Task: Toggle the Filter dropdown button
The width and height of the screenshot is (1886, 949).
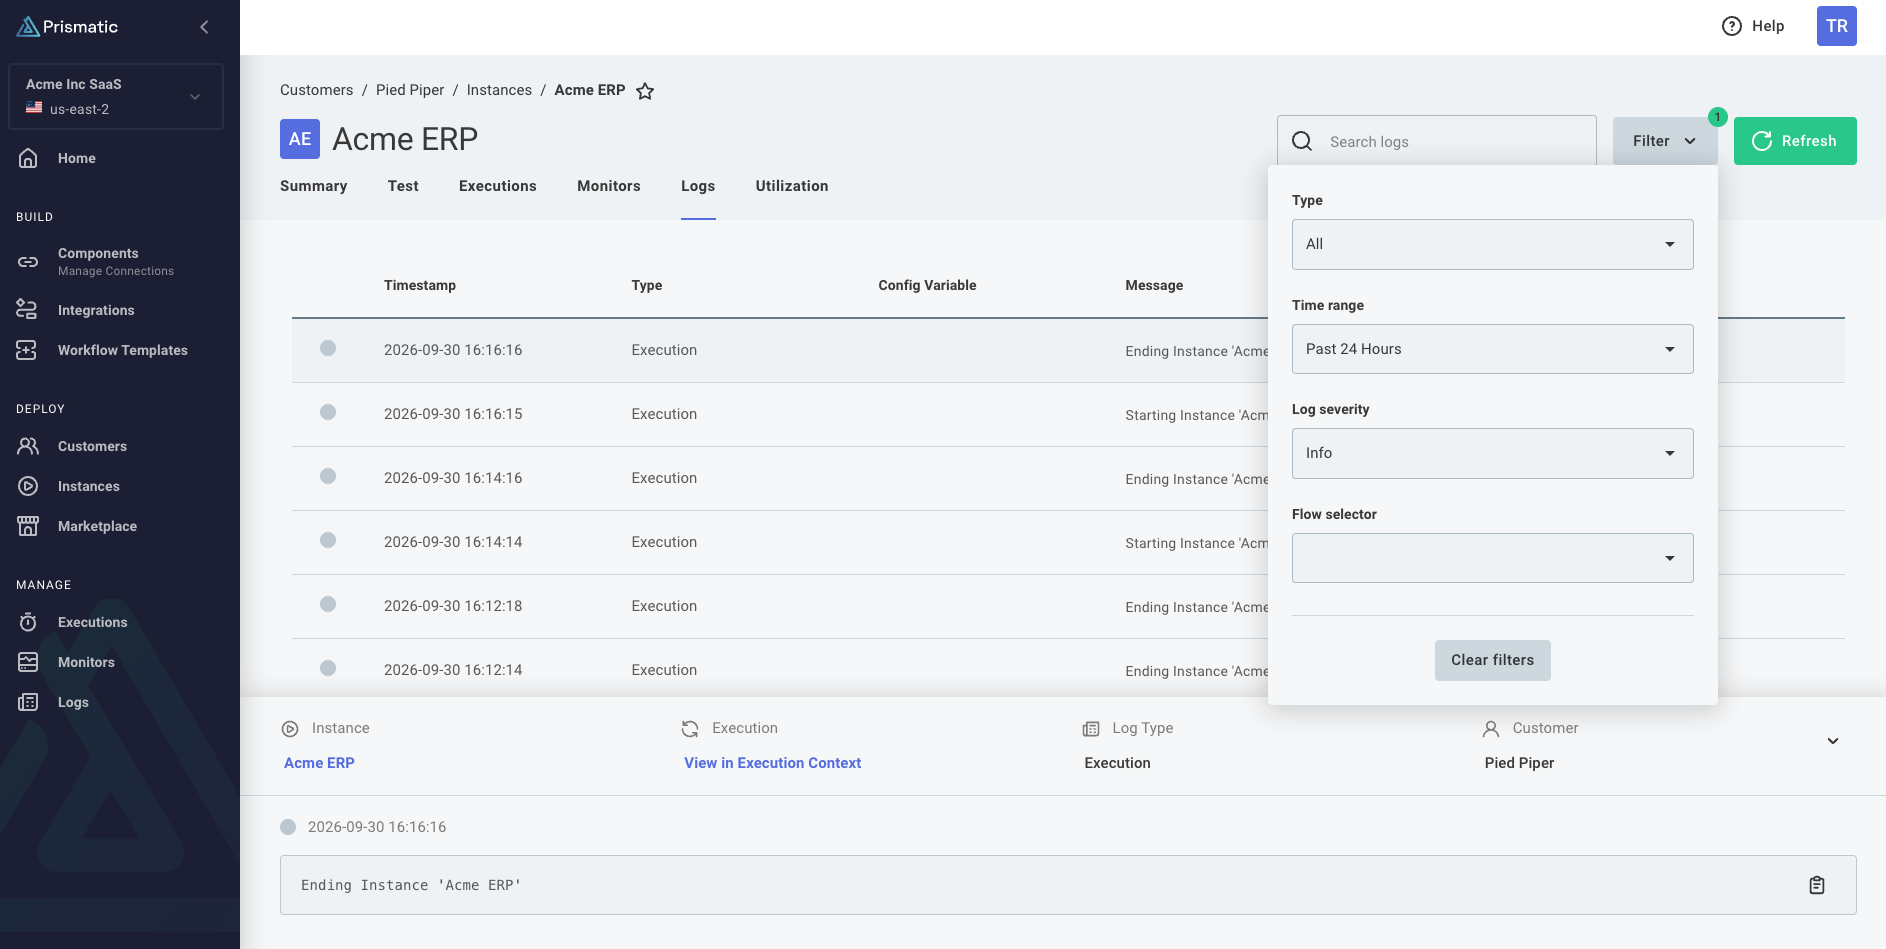Action: [x=1665, y=141]
